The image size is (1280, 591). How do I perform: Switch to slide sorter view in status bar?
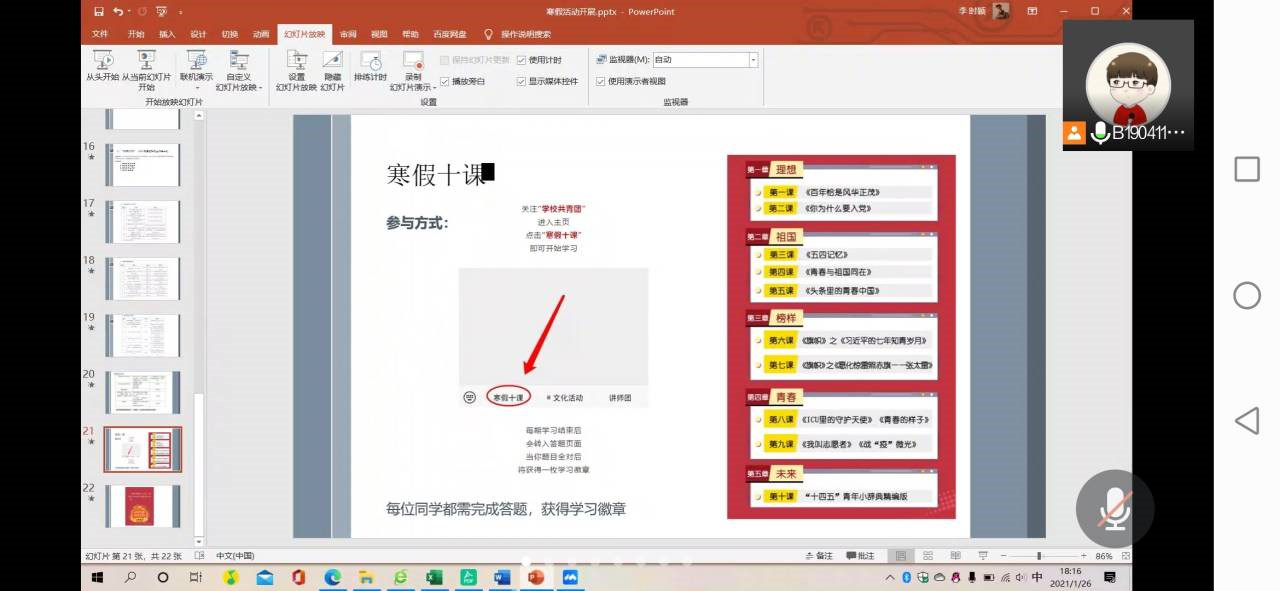pyautogui.click(x=927, y=556)
